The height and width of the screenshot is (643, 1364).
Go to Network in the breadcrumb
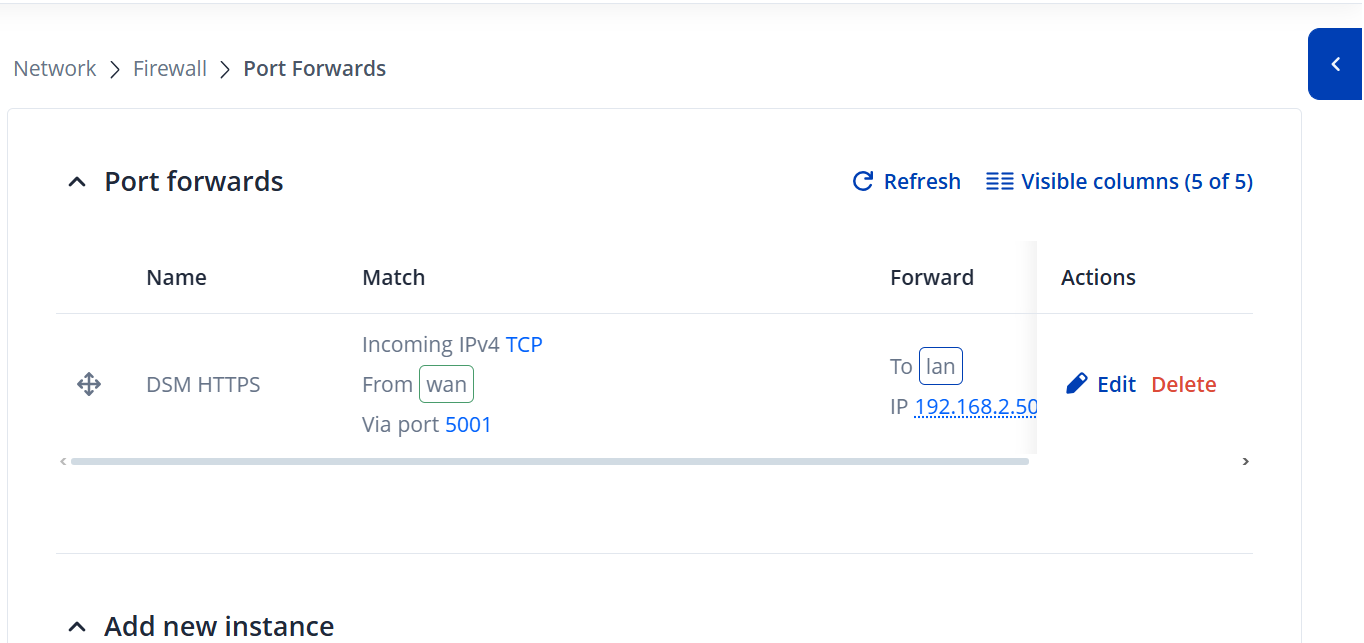55,69
